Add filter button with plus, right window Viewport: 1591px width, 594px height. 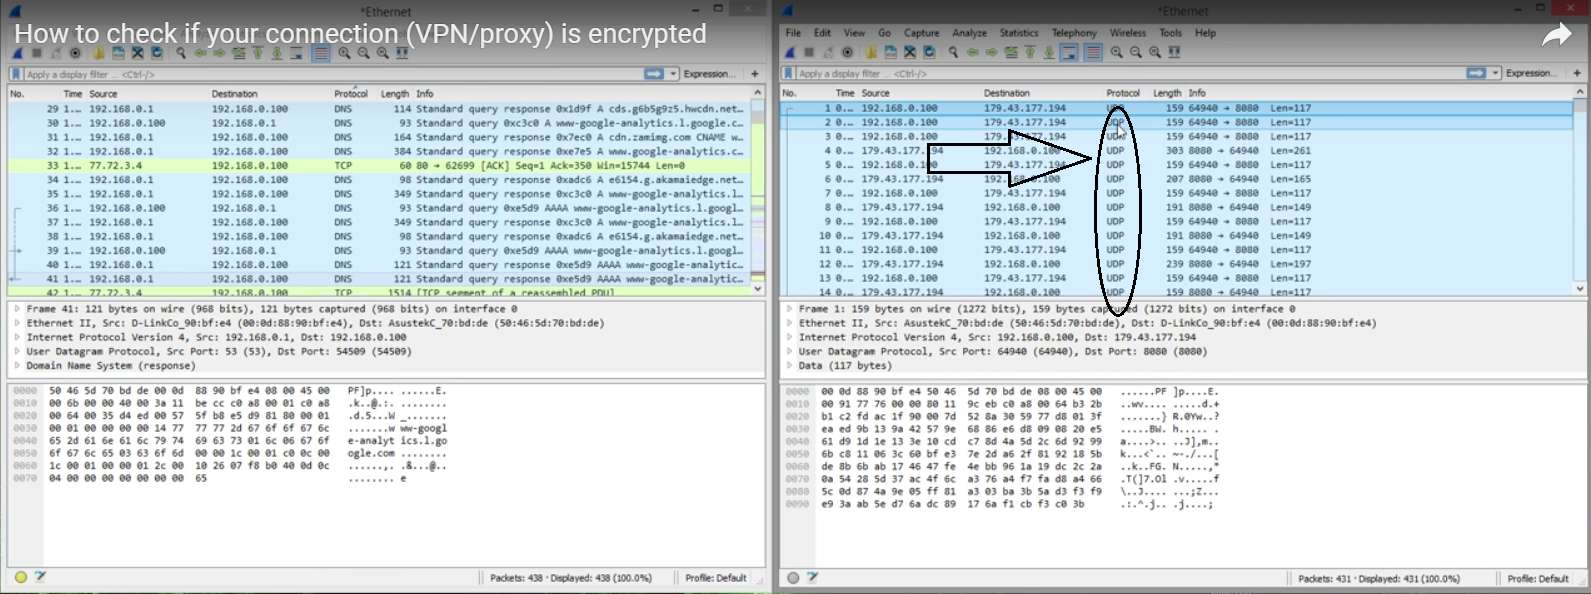[1577, 73]
